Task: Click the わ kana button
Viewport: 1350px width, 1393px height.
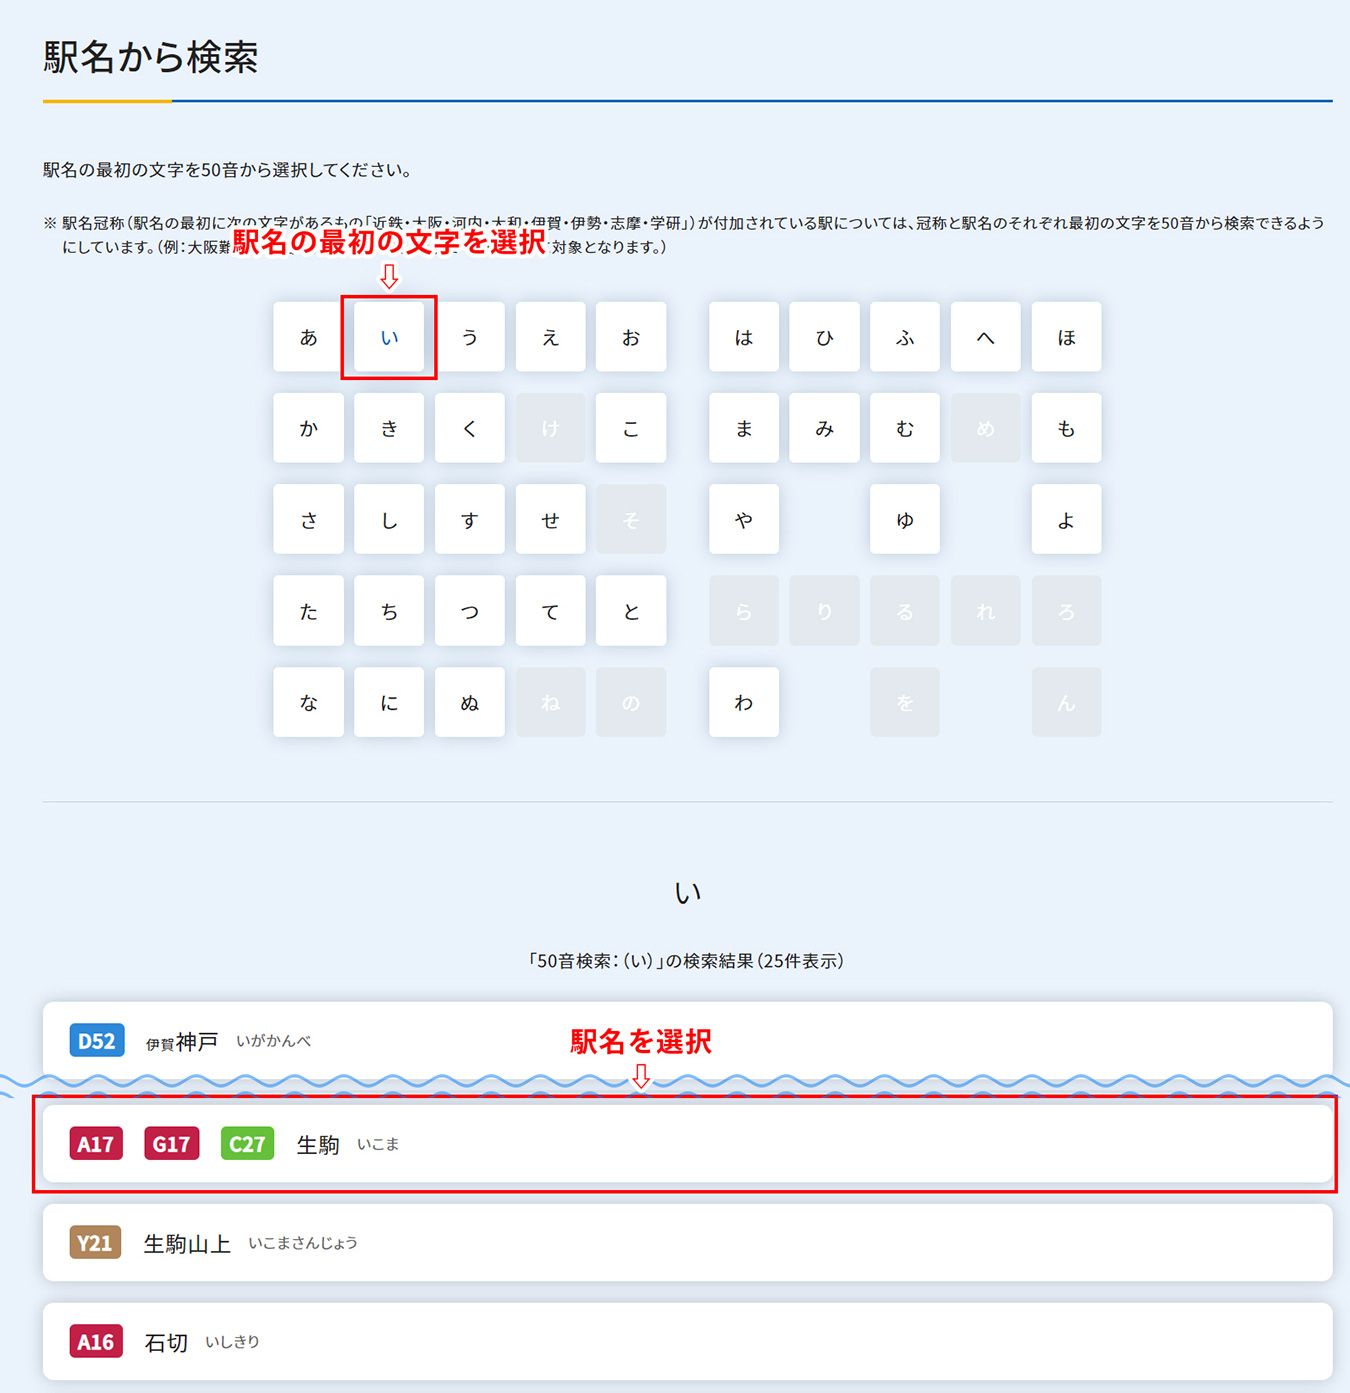Action: [744, 702]
